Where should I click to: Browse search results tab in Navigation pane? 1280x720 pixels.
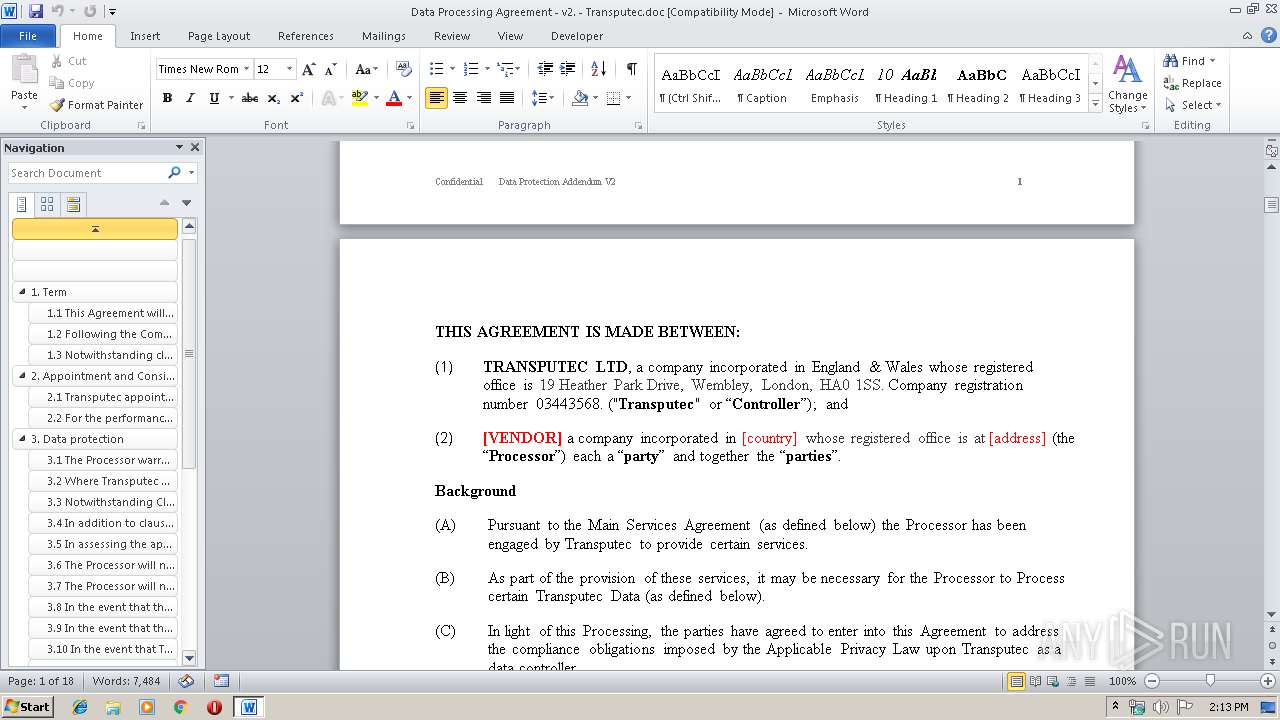73,204
